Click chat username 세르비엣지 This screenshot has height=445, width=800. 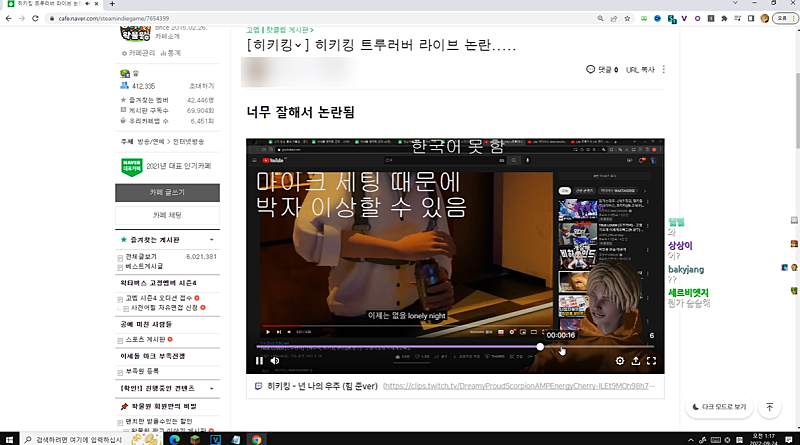(x=688, y=293)
